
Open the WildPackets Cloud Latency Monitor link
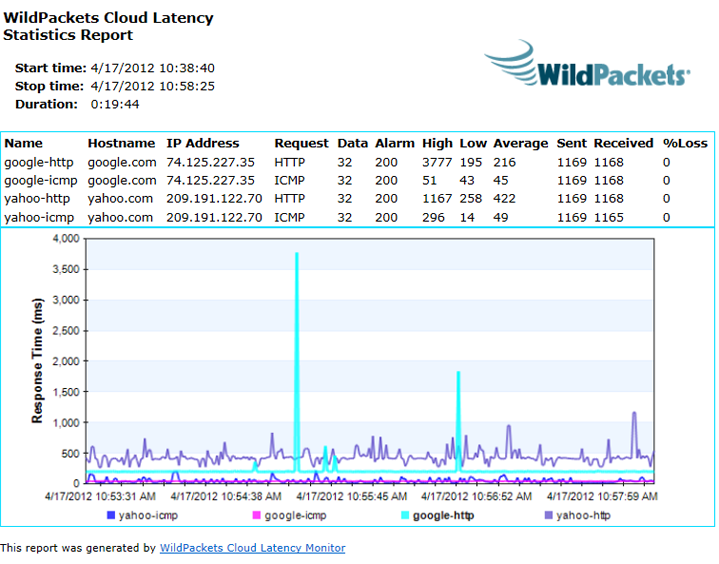(252, 547)
